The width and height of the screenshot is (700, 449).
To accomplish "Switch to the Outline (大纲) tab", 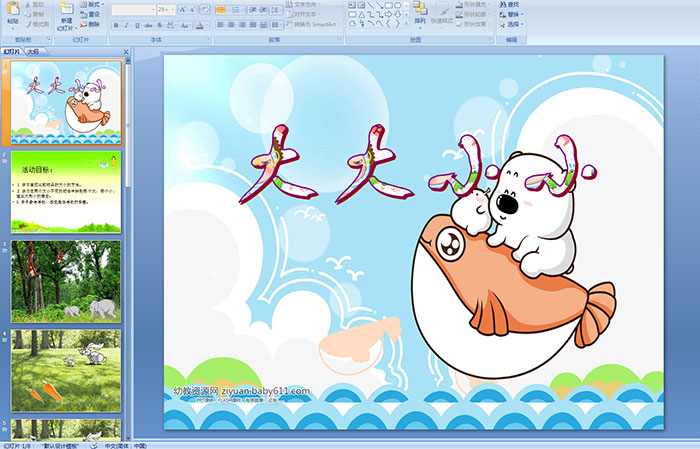I will tap(33, 52).
